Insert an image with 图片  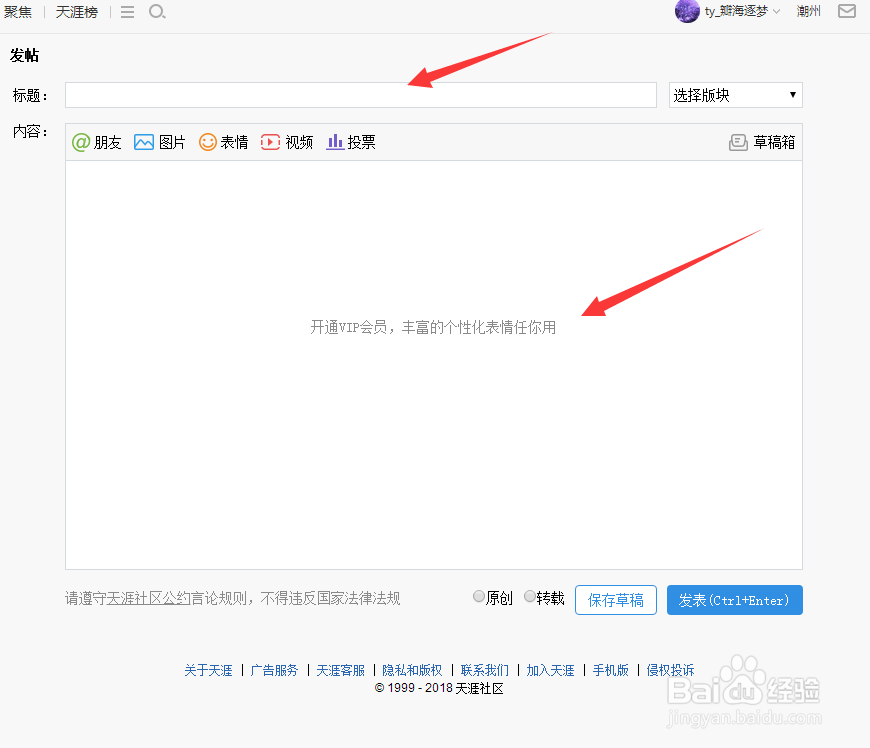160,142
